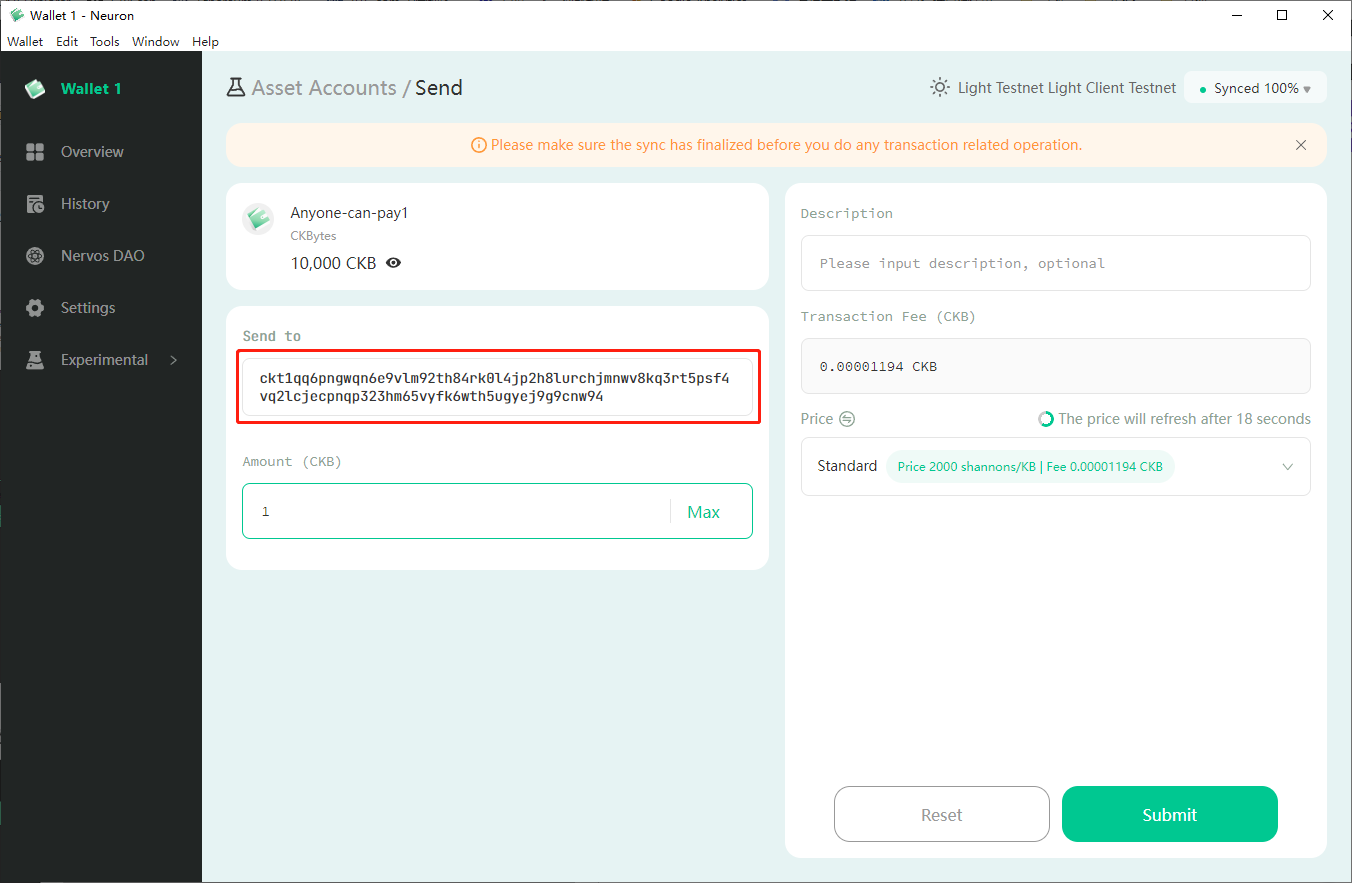The image size is (1352, 883).
Task: Open the Synced 100% status dropdown
Action: pyautogui.click(x=1255, y=88)
